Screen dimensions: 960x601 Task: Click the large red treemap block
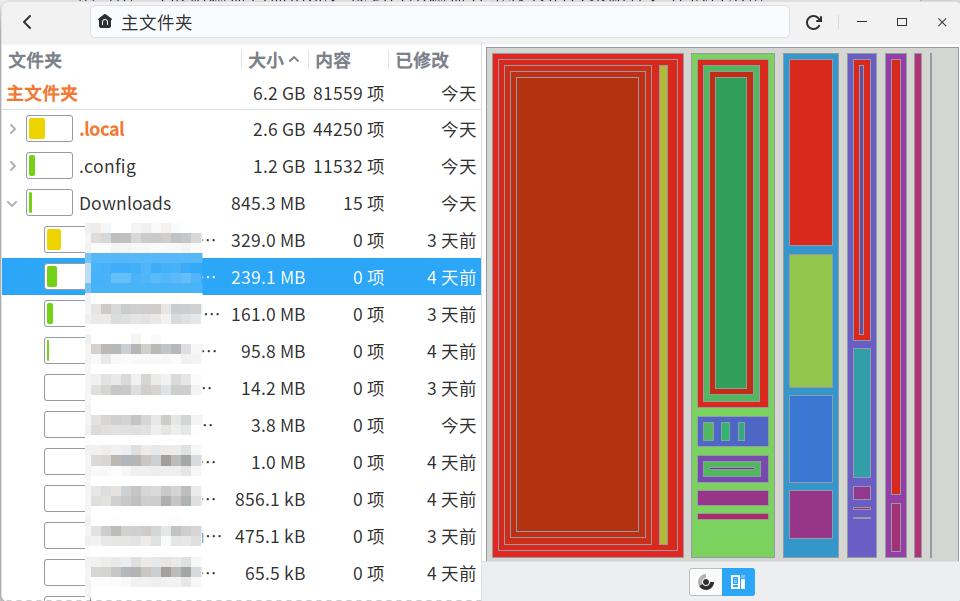point(577,305)
